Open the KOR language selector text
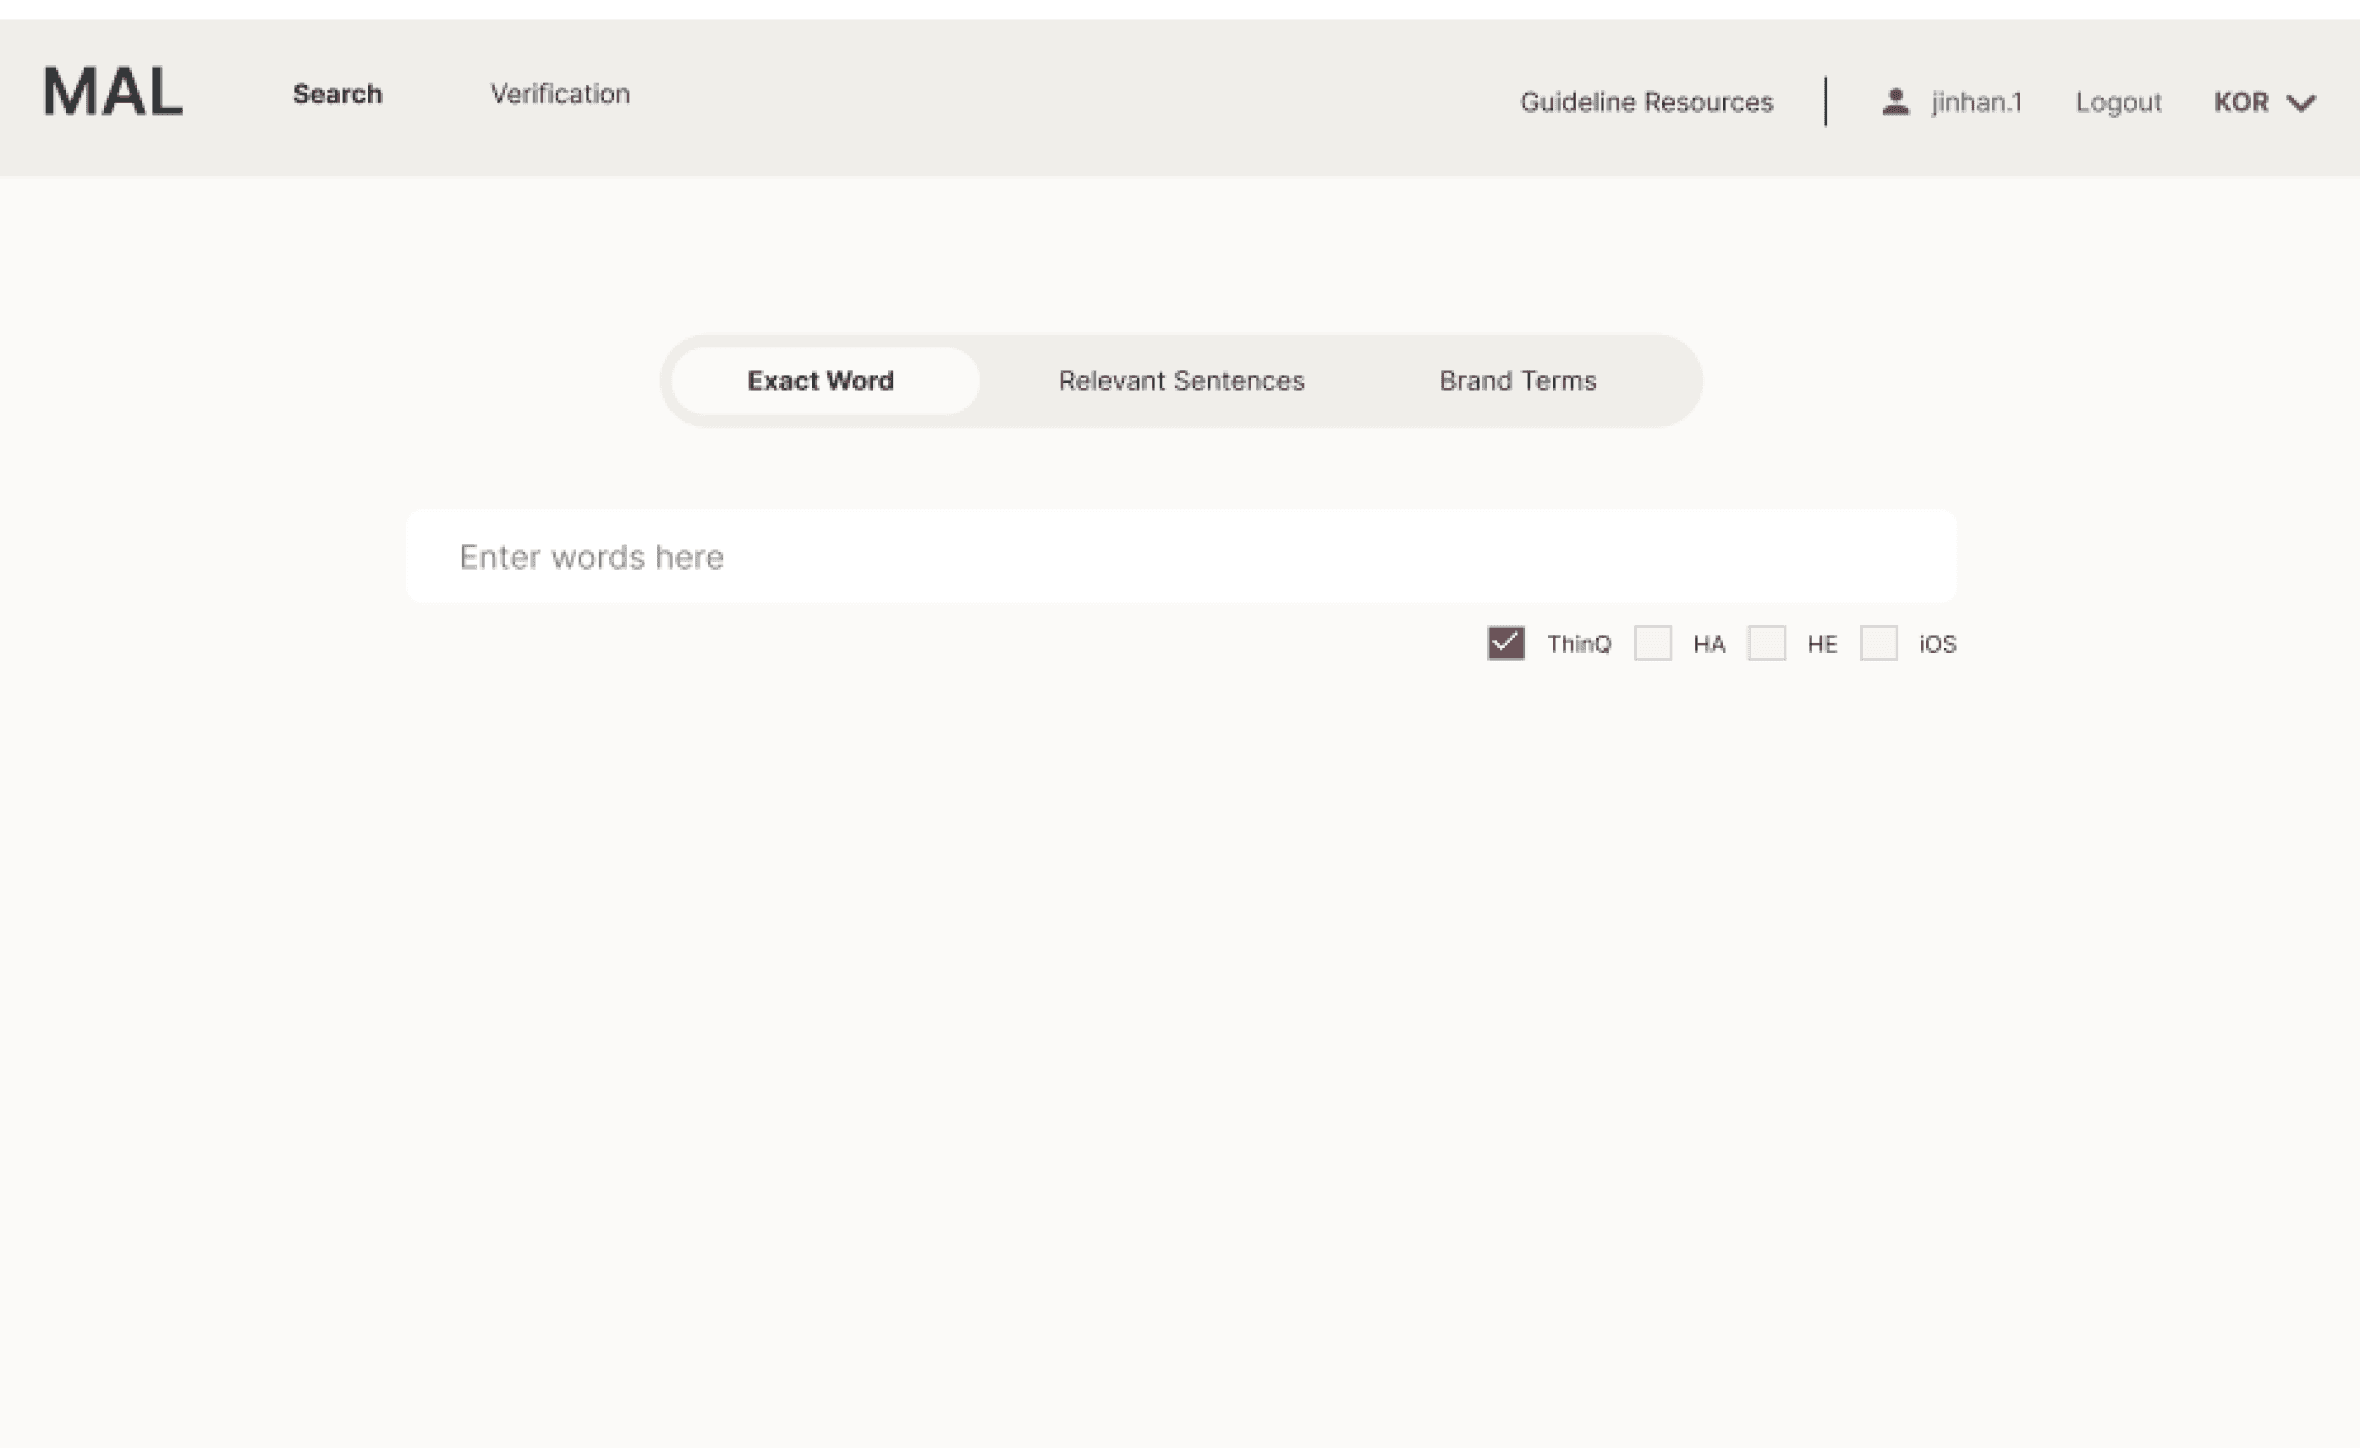Screen dimensions: 2360x1448 coord(2240,102)
